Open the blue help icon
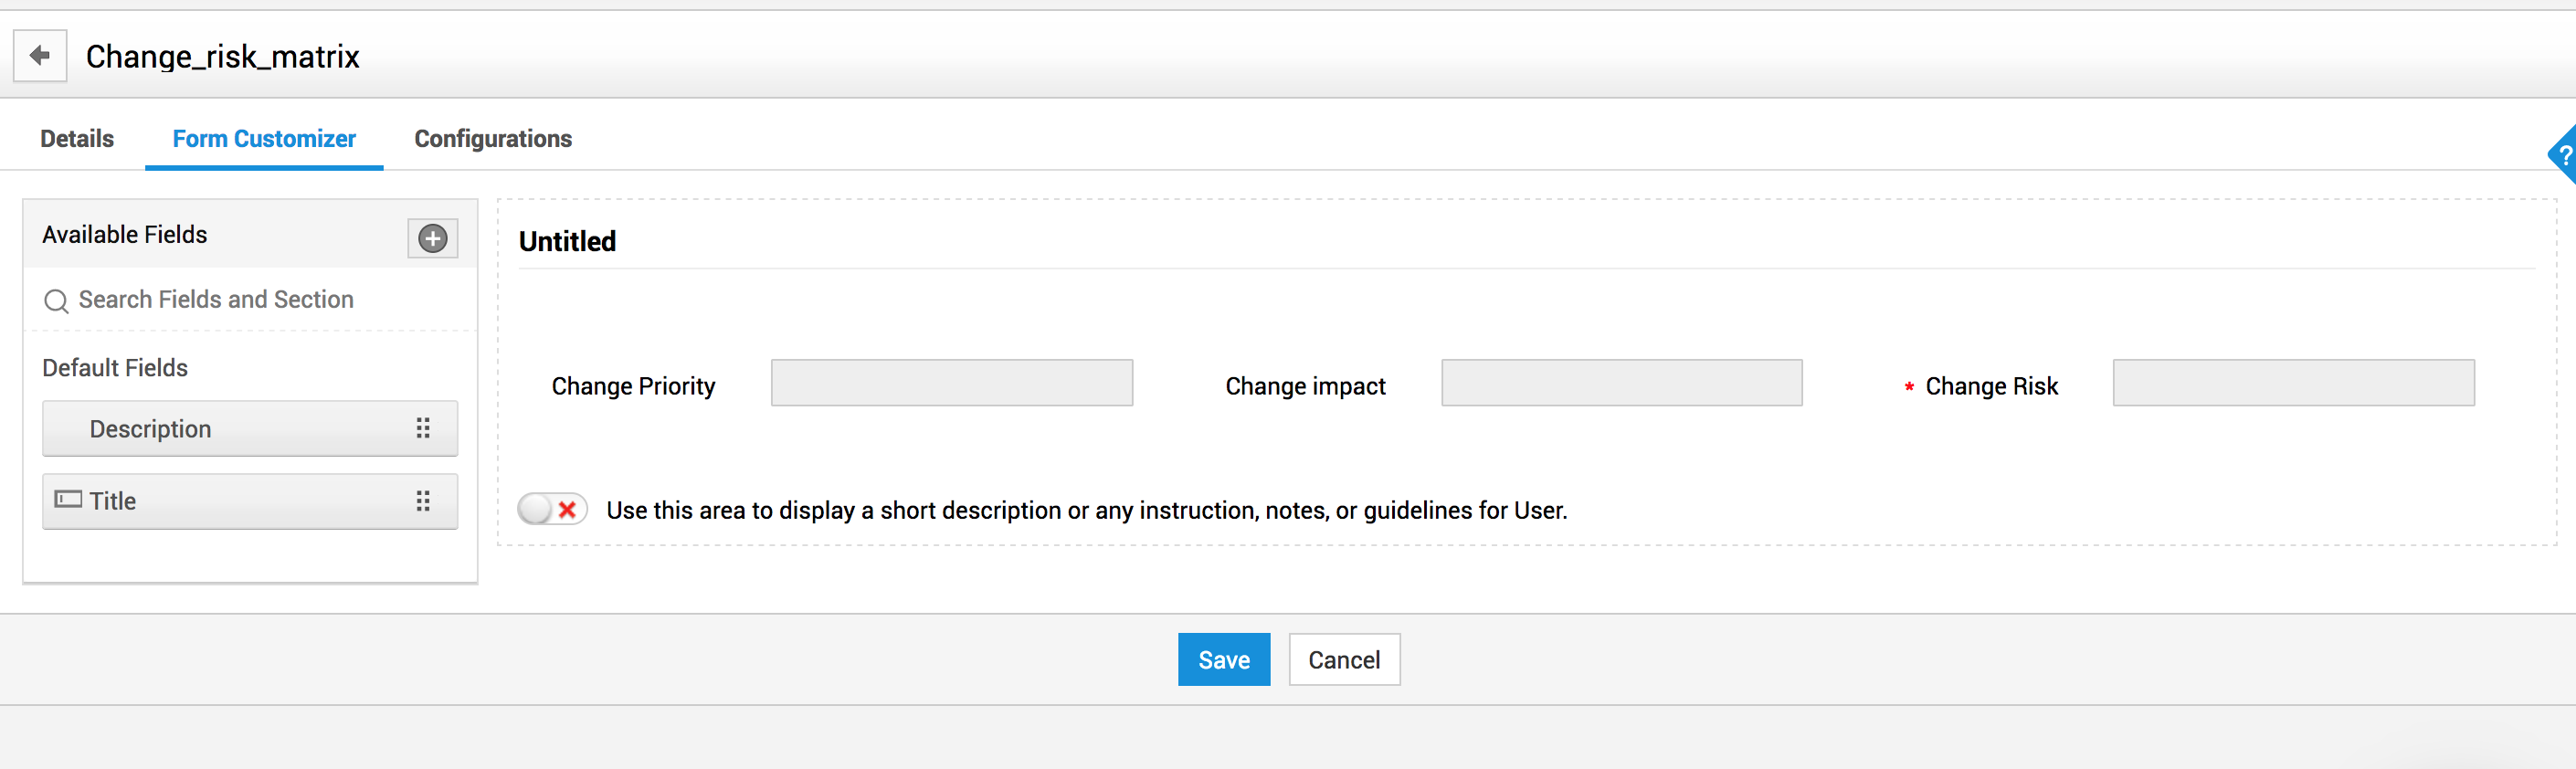 2563,155
